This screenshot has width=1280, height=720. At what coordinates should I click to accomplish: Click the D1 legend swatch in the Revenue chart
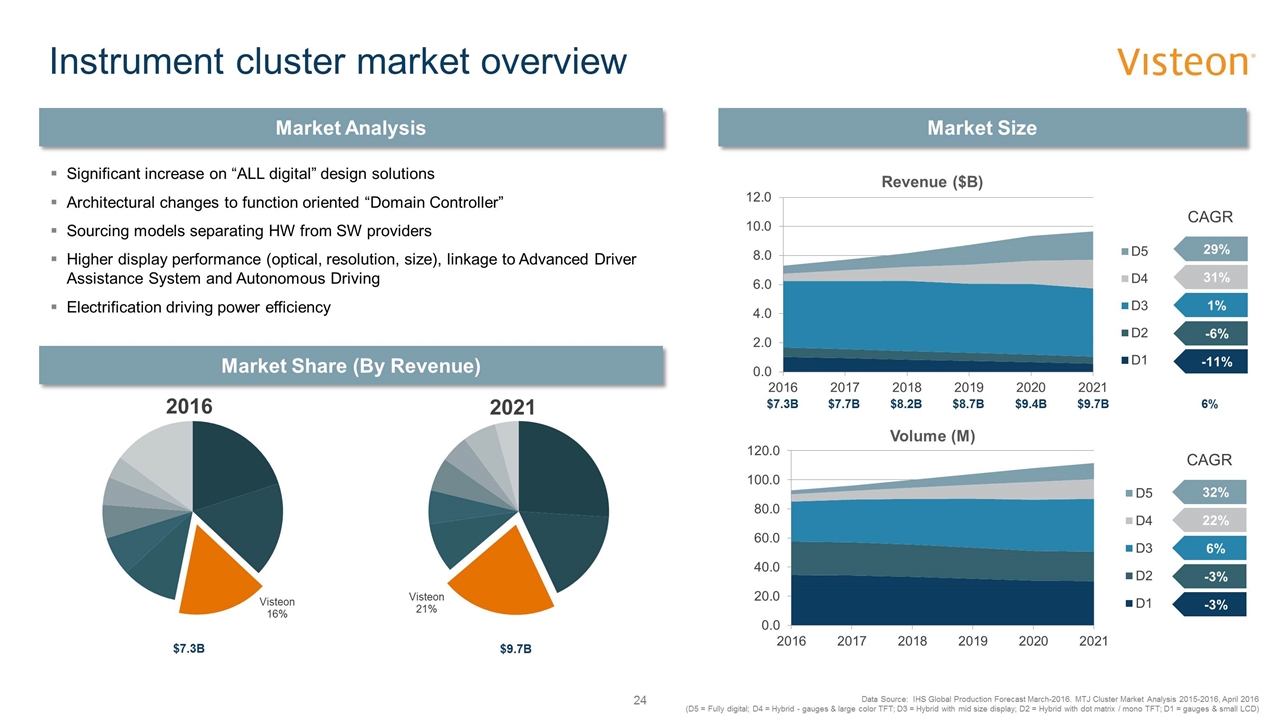(x=1127, y=360)
